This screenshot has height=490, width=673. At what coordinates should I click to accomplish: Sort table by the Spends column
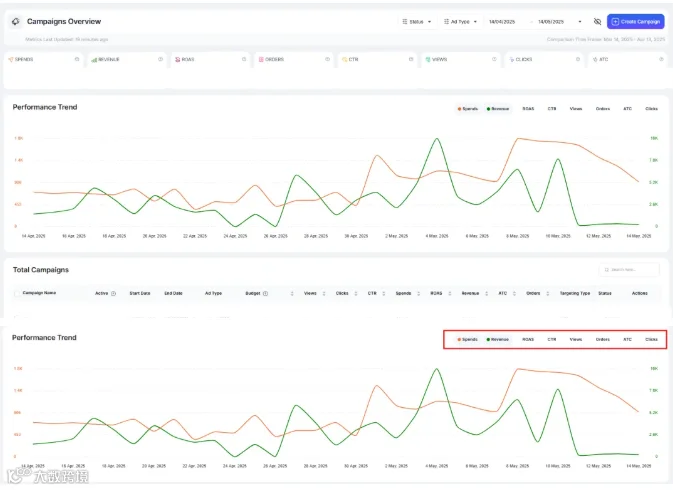418,293
